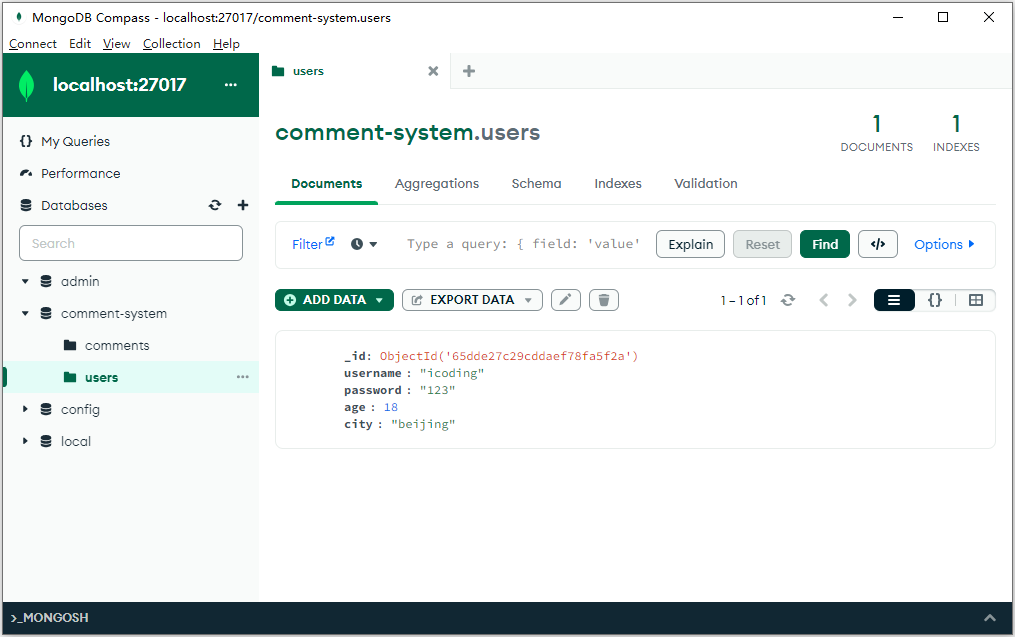The width and height of the screenshot is (1015, 637).
Task: Switch to table view of documents
Action: pyautogui.click(x=976, y=300)
